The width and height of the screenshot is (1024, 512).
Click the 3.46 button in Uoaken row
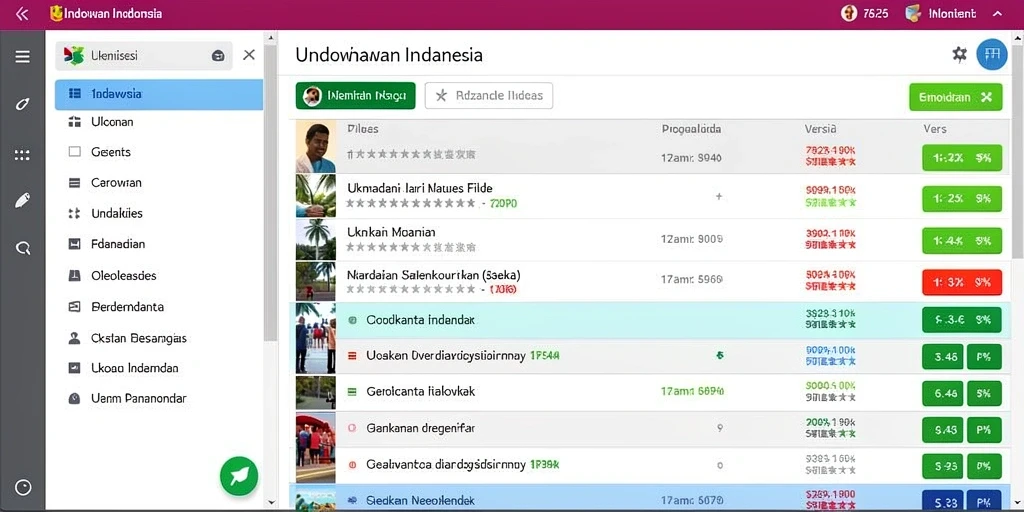942,357
